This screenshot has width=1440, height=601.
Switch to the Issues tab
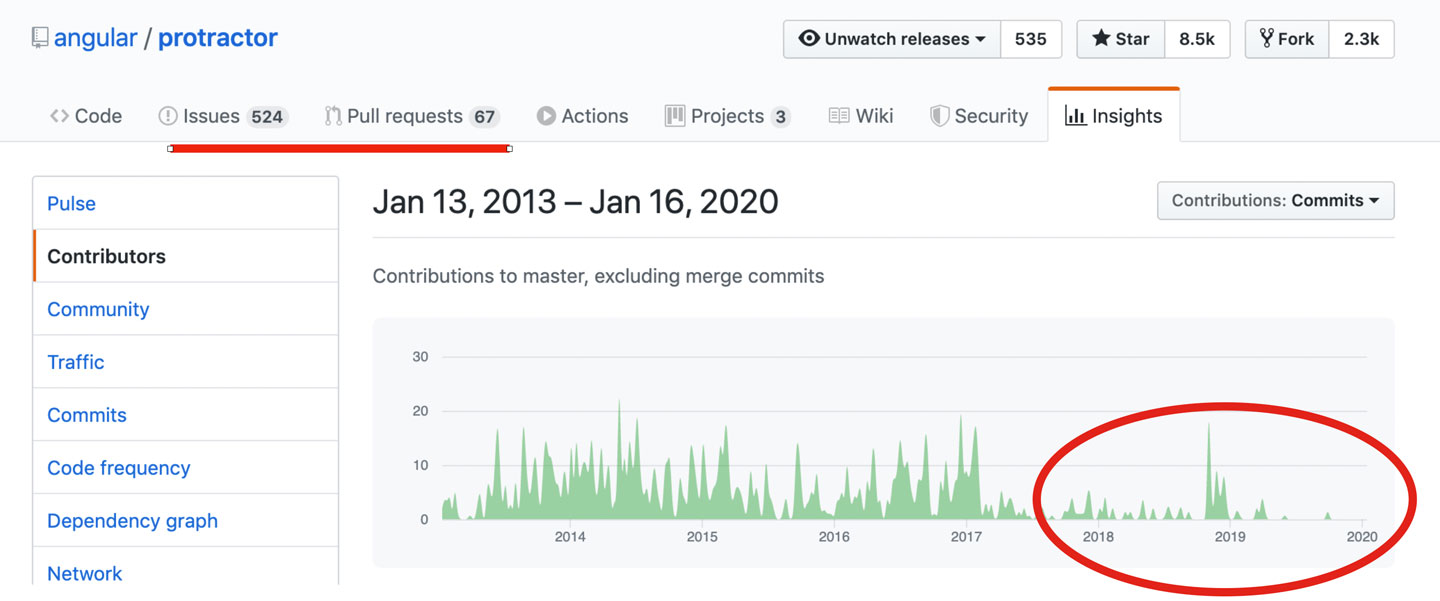[223, 116]
